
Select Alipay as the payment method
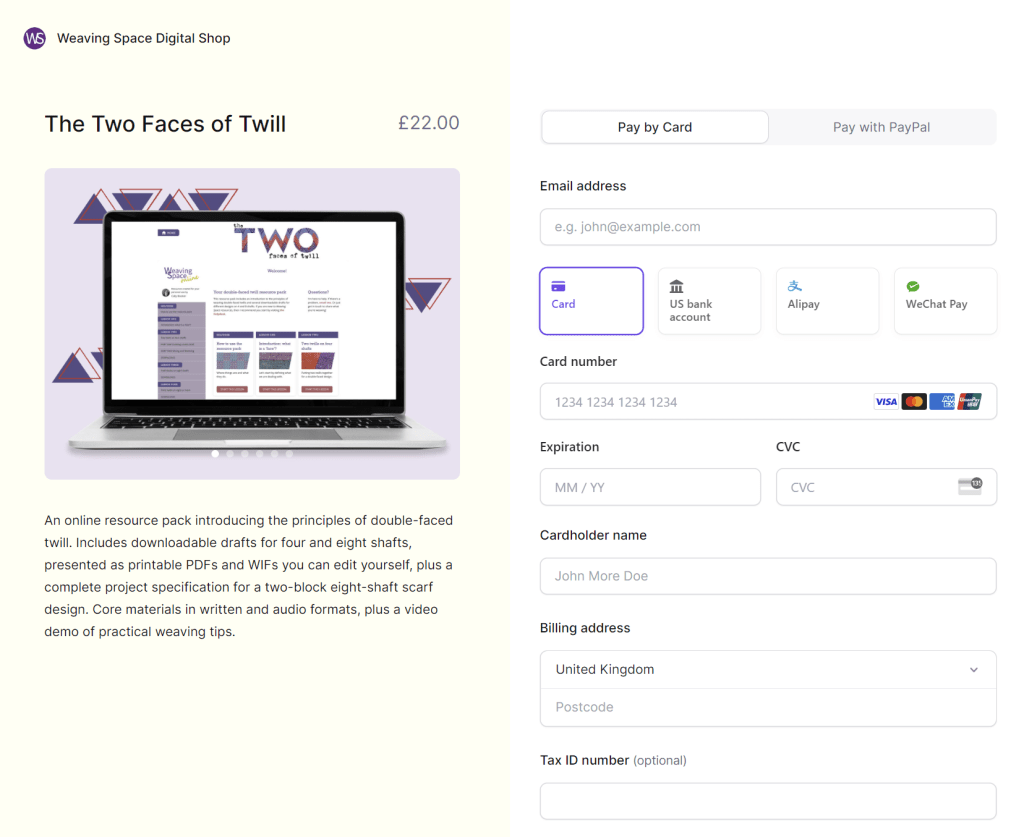coord(827,301)
